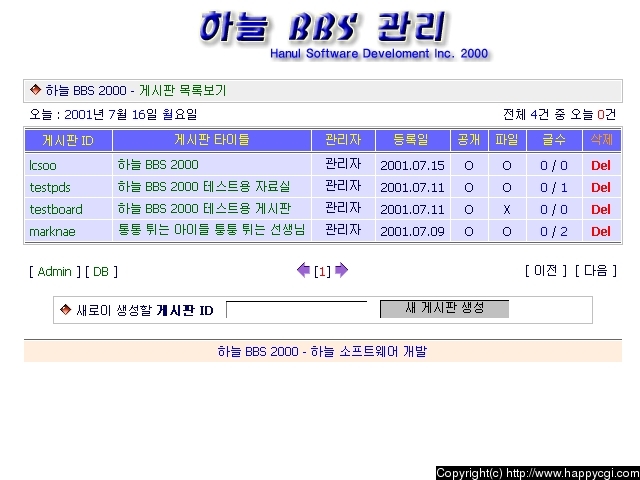Click footer text 하늘 소프트웨어 개발

click(369, 351)
